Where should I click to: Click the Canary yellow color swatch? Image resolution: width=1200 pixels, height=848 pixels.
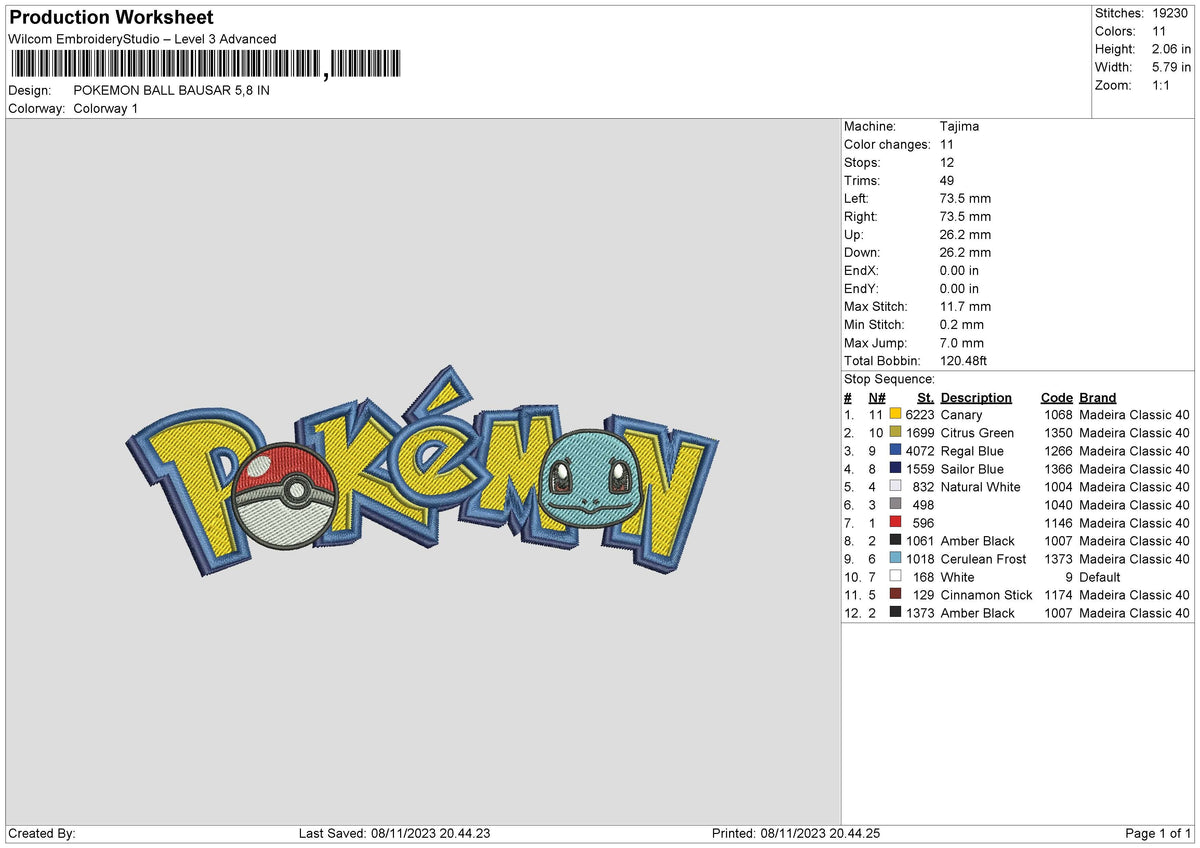pos(895,414)
